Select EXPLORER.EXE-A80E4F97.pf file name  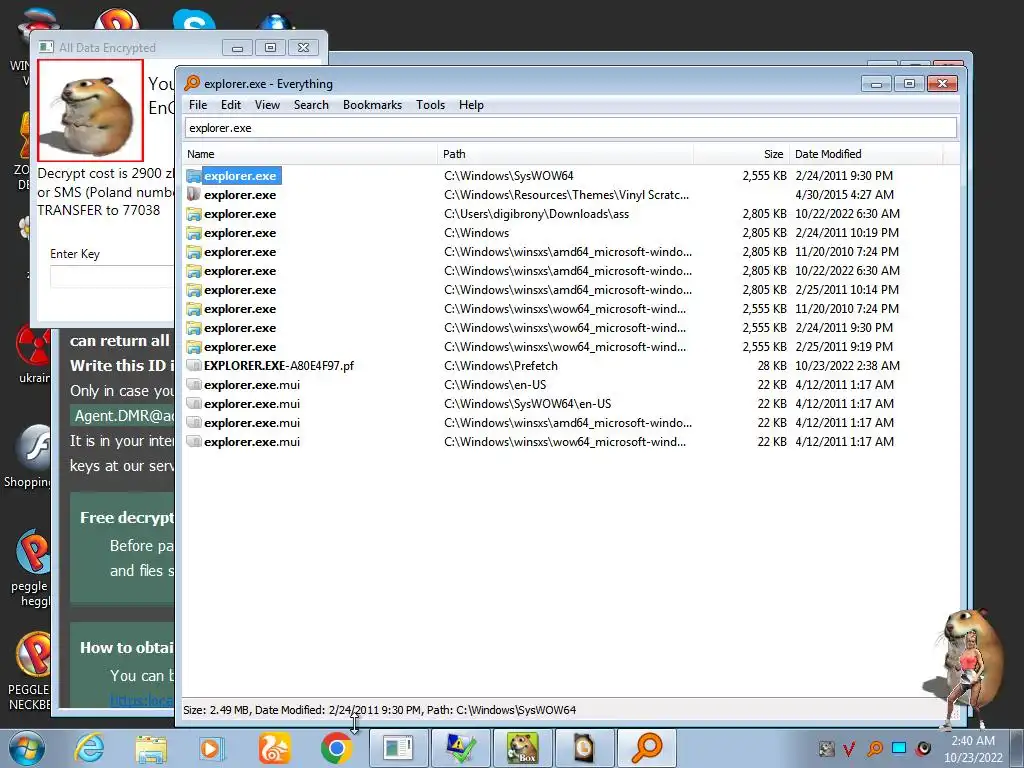[x=279, y=366]
